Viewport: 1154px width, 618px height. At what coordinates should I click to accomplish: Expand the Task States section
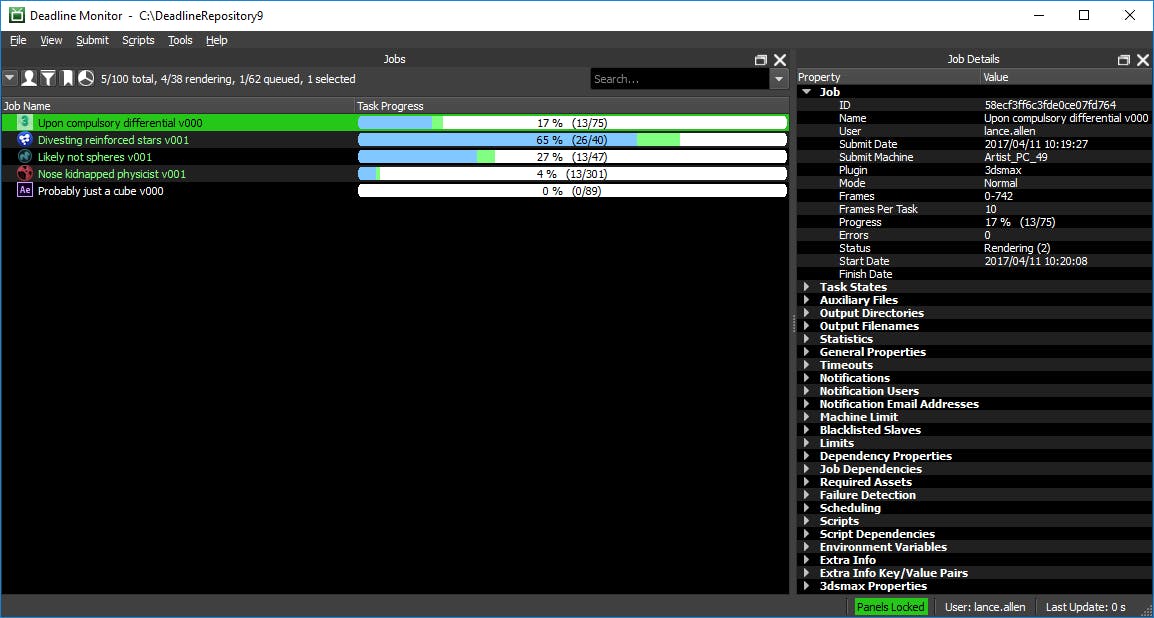(x=807, y=287)
